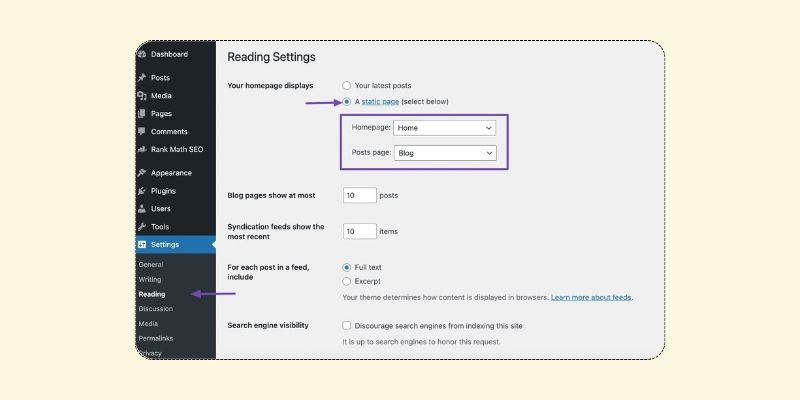Click the 'Search engine visibility' label
This screenshot has width=800, height=400.
[268, 326]
